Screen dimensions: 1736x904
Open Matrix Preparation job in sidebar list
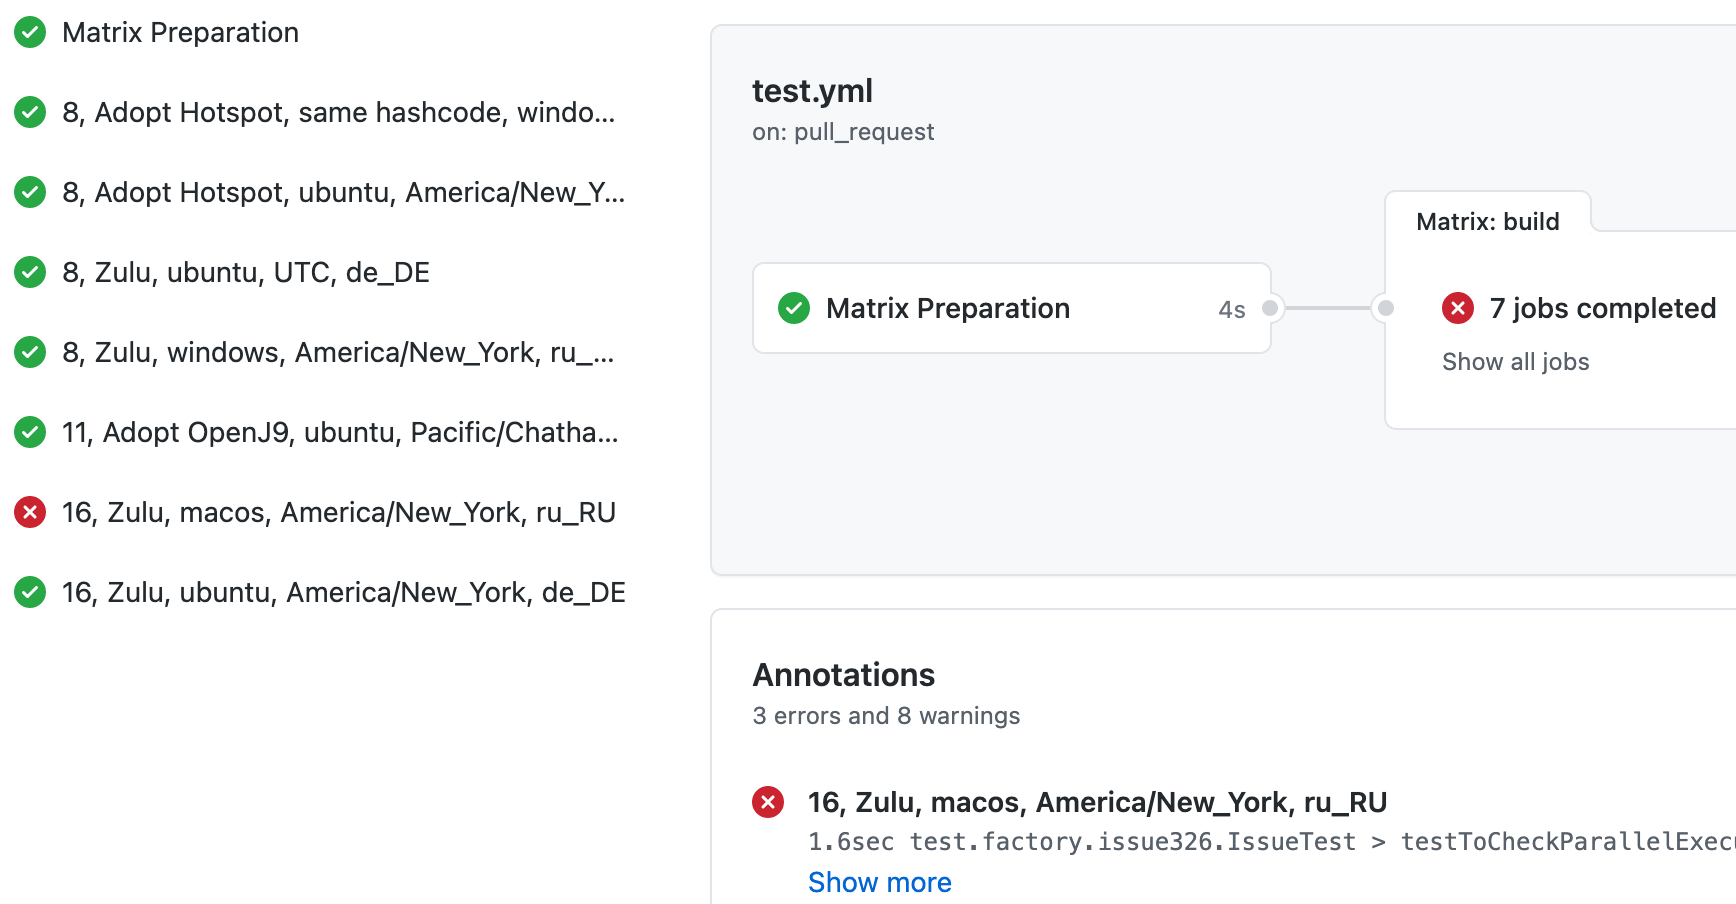(x=180, y=32)
